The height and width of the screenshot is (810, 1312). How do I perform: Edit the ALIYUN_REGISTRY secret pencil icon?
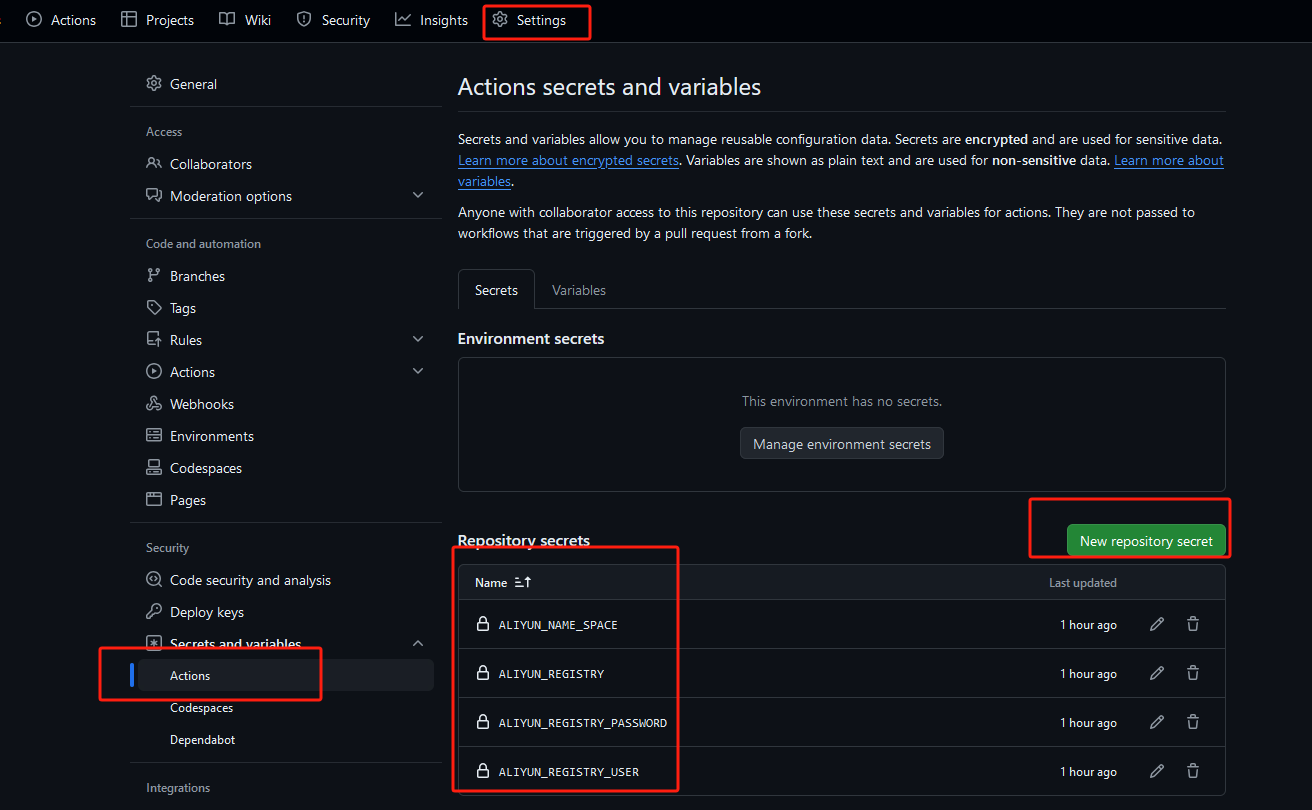coord(1157,673)
